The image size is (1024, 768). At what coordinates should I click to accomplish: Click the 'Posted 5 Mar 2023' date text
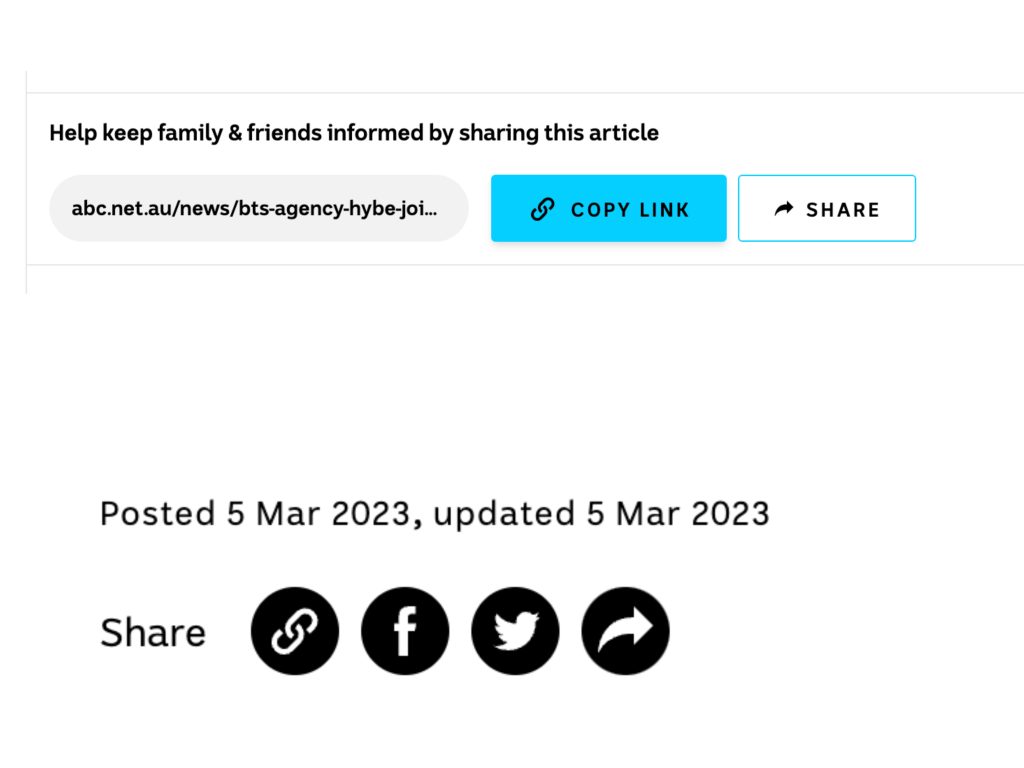(256, 513)
